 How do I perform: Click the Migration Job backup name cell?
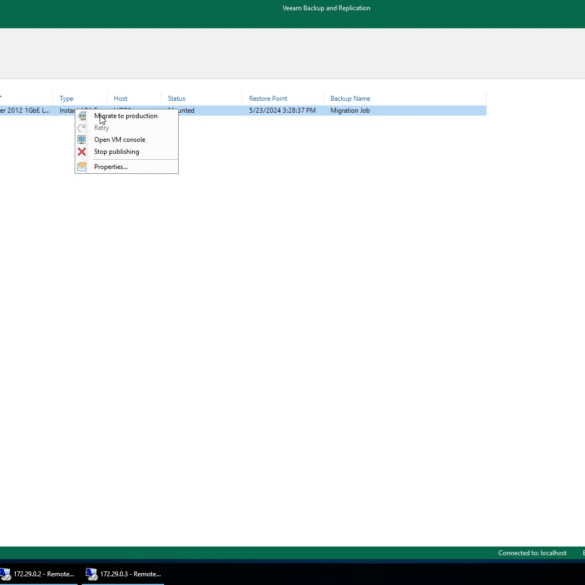(350, 110)
